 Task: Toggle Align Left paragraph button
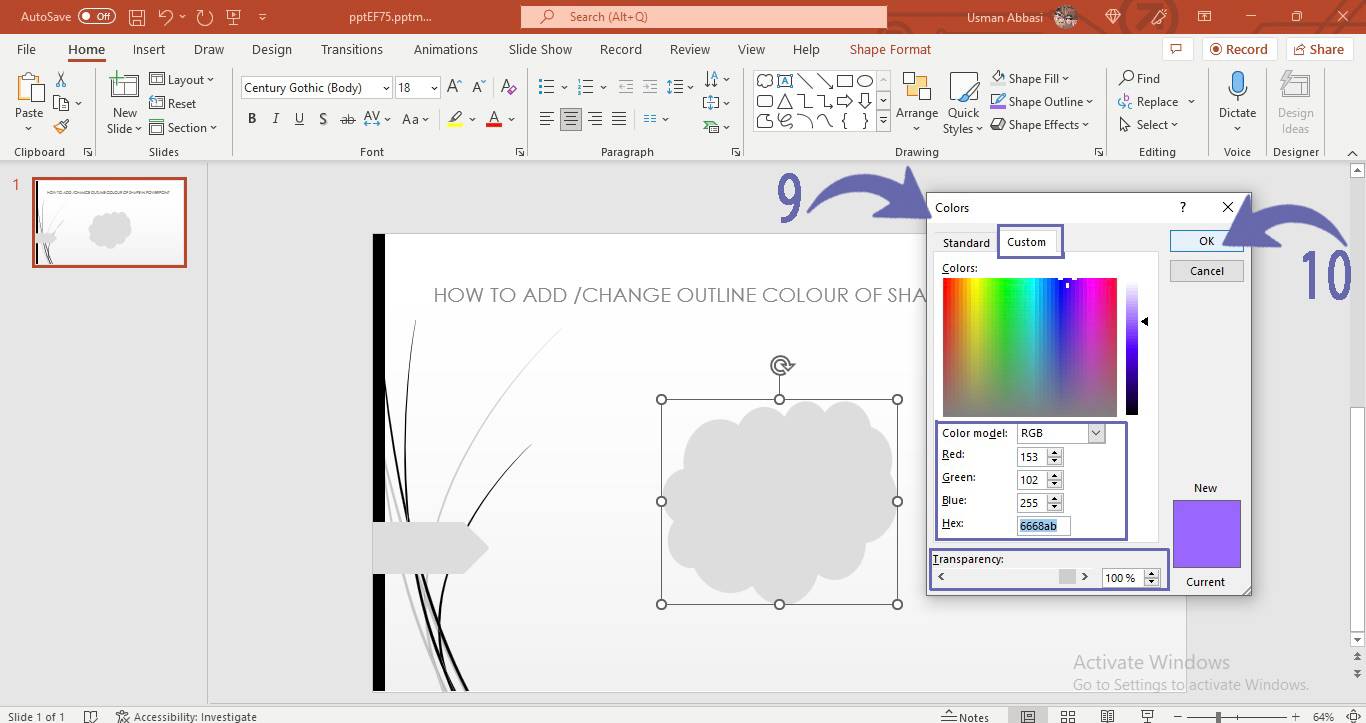[x=546, y=119]
